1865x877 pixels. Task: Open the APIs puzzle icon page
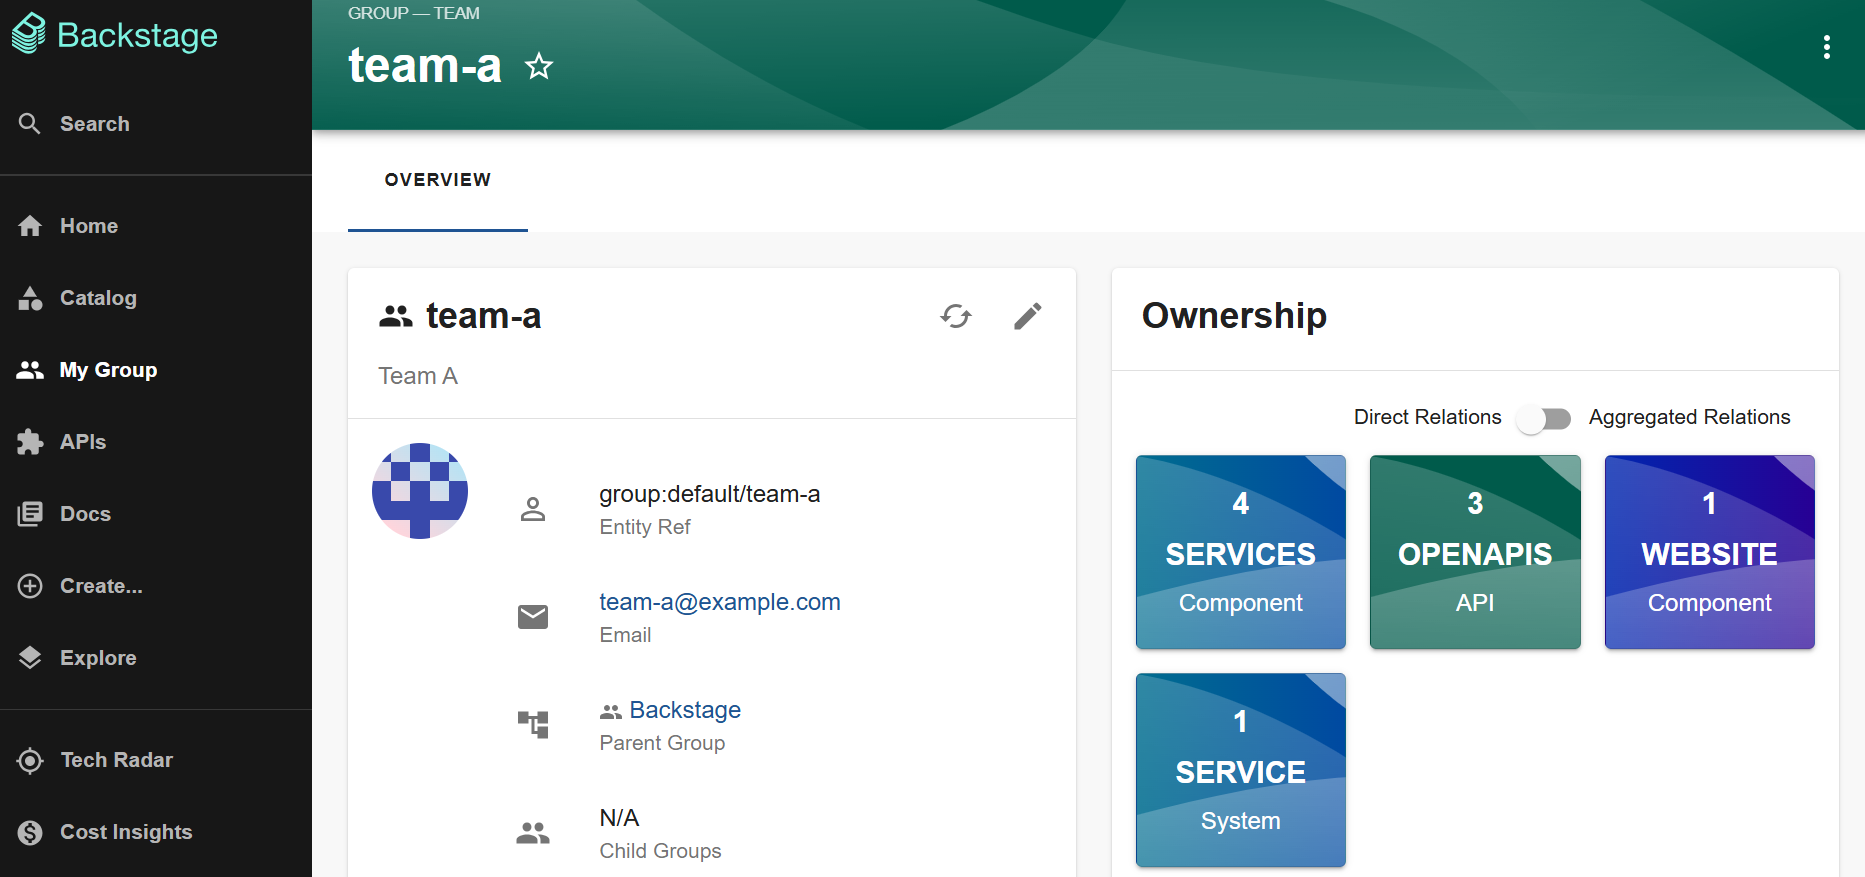click(82, 442)
